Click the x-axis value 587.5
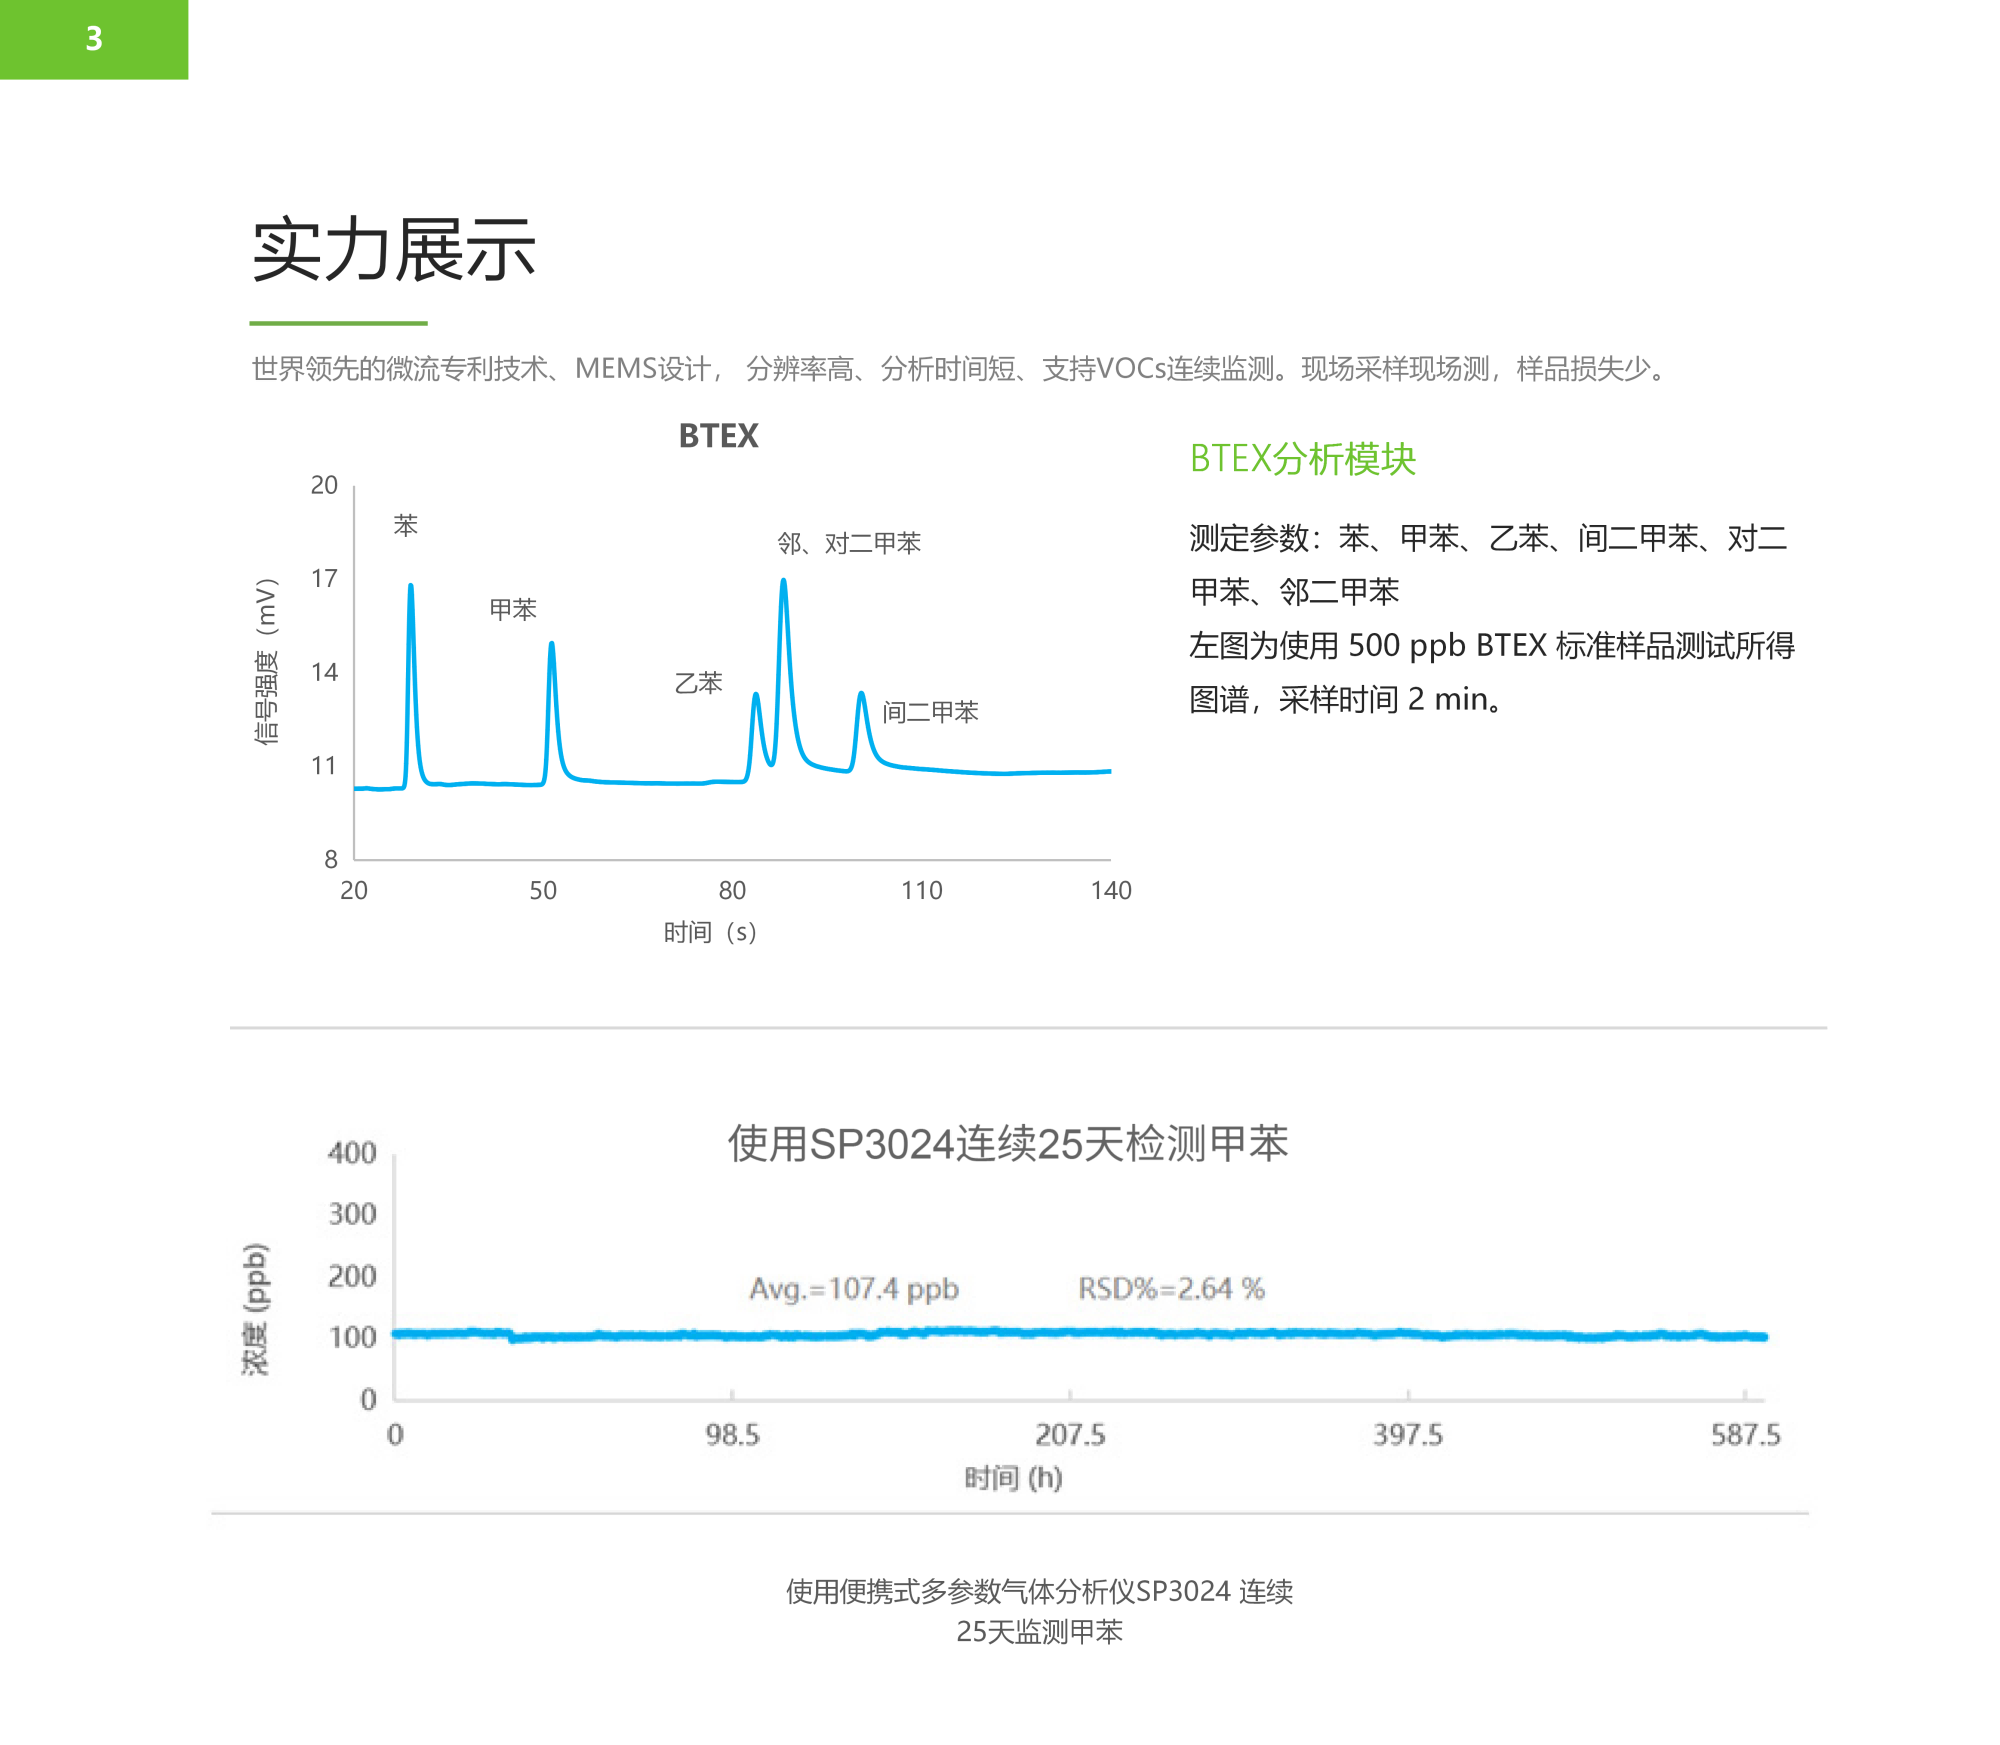Viewport: 2000px width, 1745px height. click(1745, 1435)
